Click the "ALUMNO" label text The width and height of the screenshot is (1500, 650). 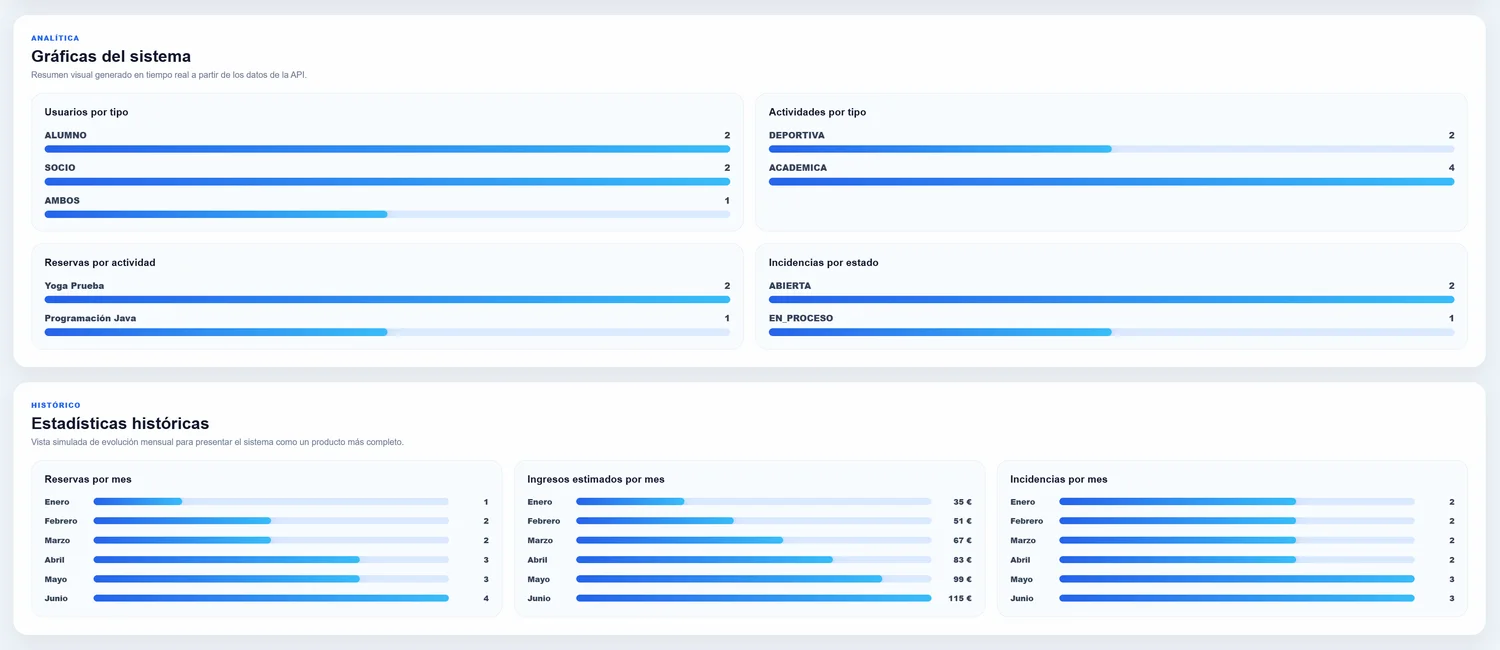66,135
